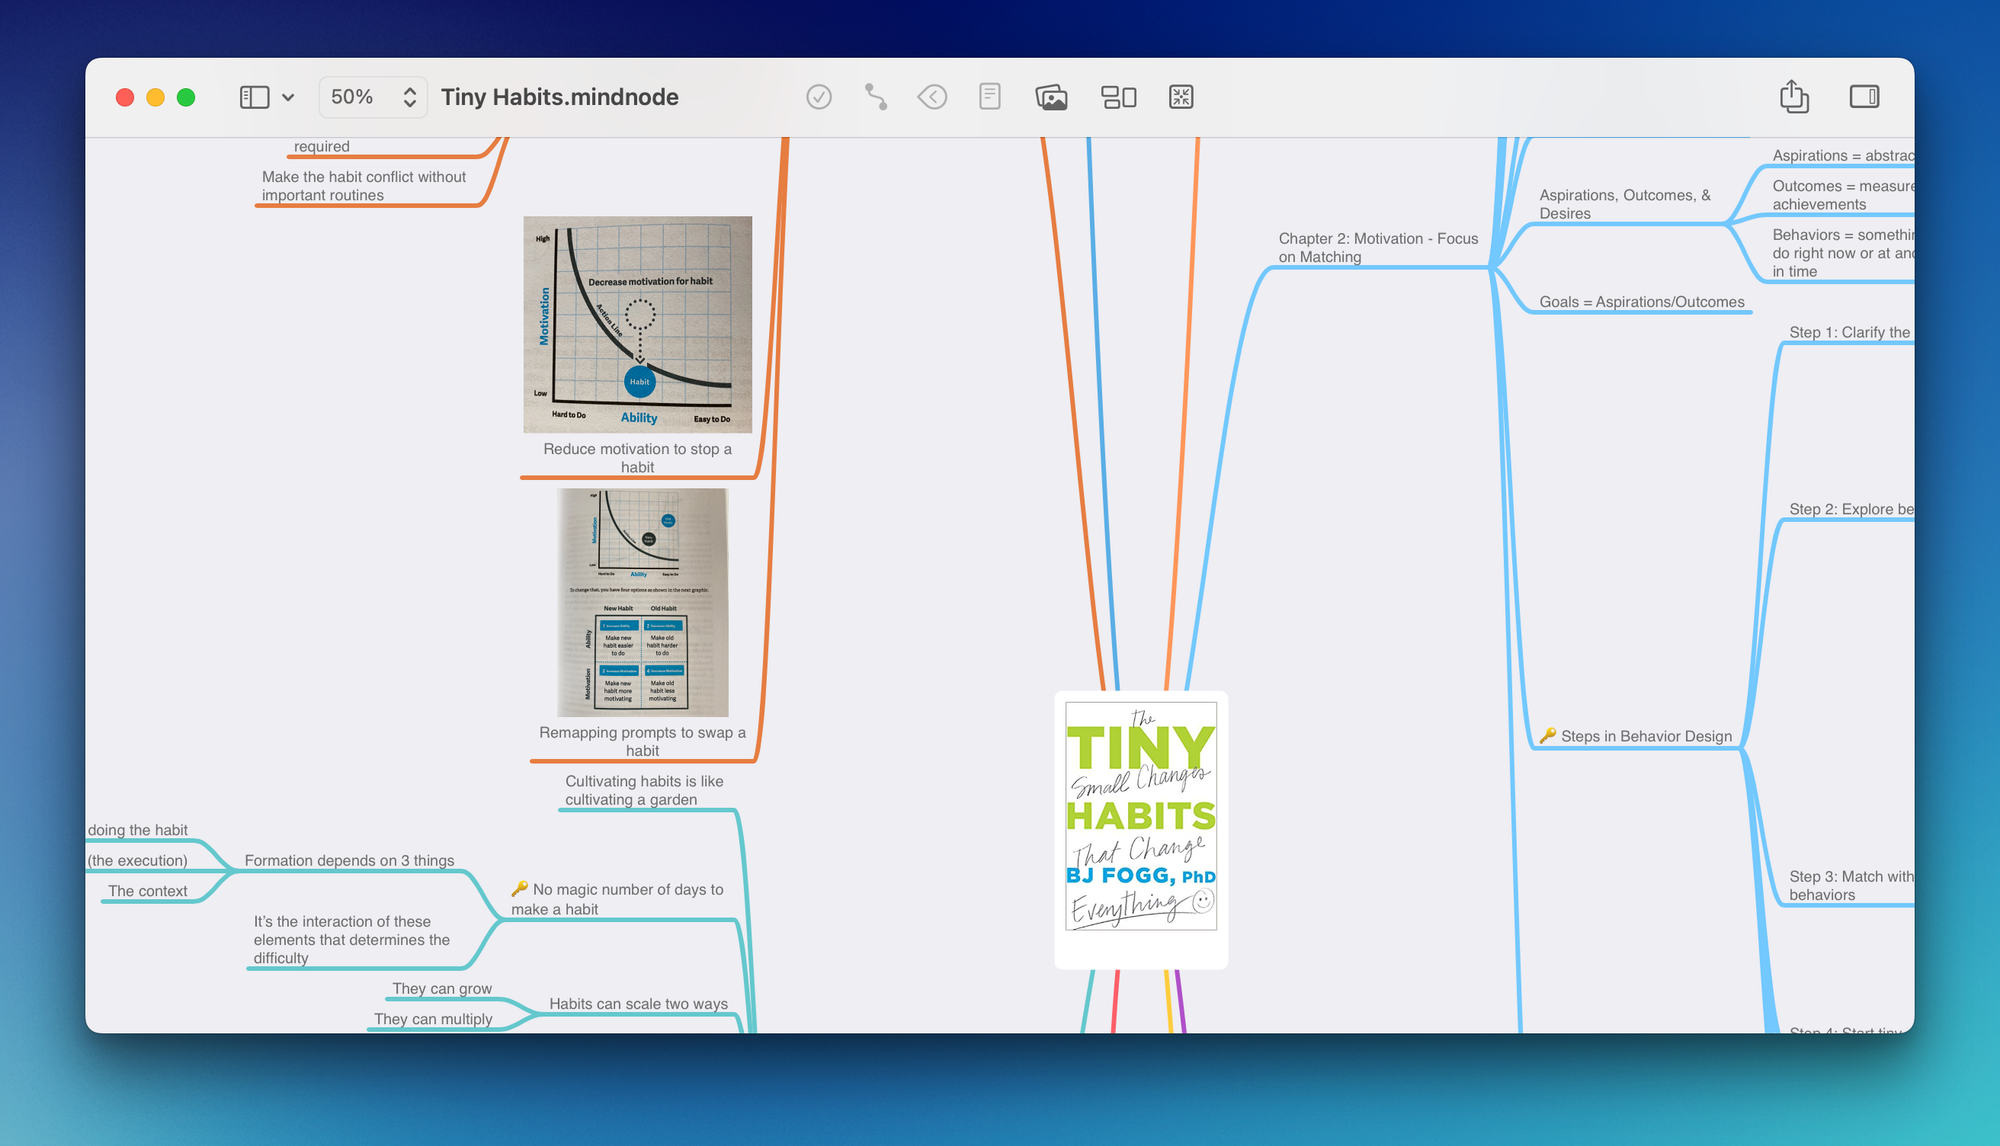This screenshot has width=2000, height=1146.
Task: Select the Goals = Aspirations/Outcomes node
Action: click(x=1641, y=302)
